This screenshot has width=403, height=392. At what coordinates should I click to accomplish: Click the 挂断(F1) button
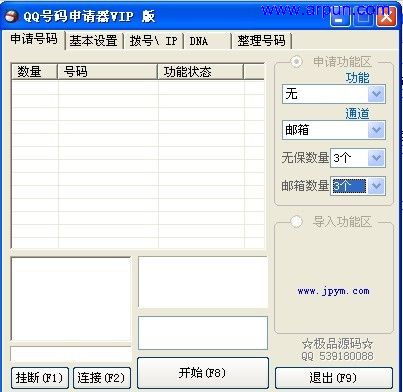pyautogui.click(x=40, y=378)
